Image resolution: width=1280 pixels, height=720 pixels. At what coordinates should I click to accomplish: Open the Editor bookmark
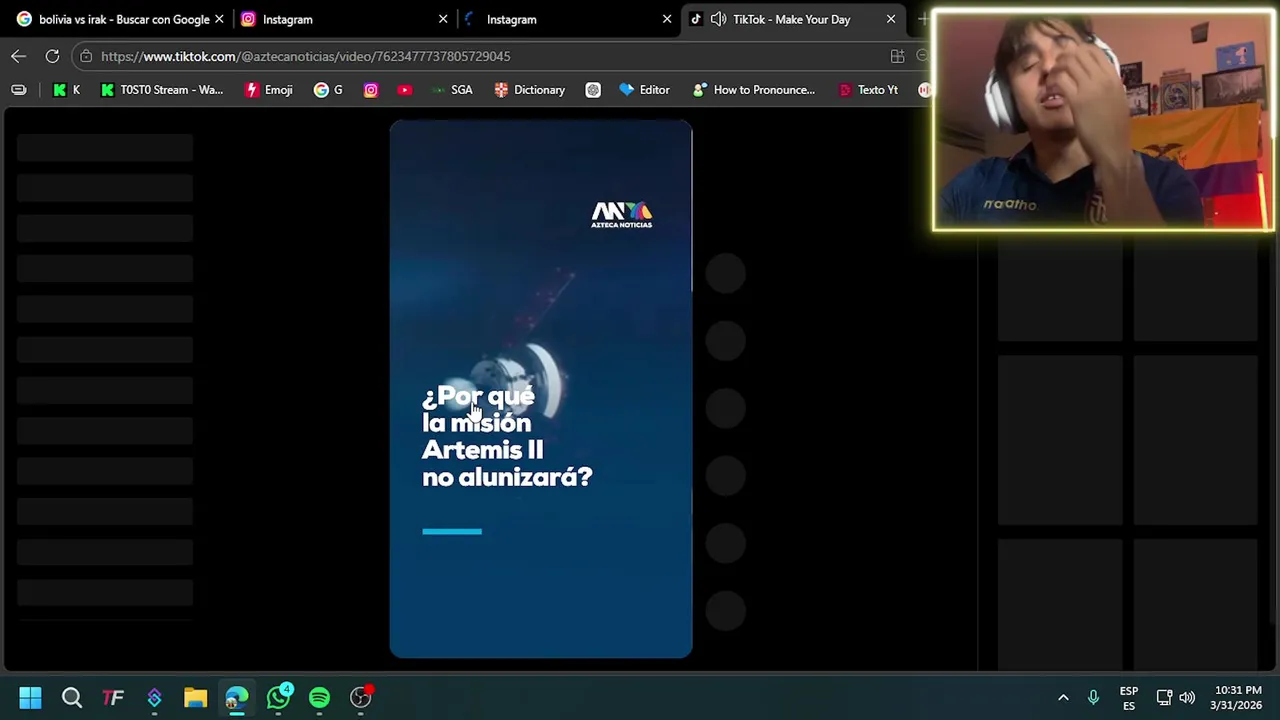[x=644, y=90]
